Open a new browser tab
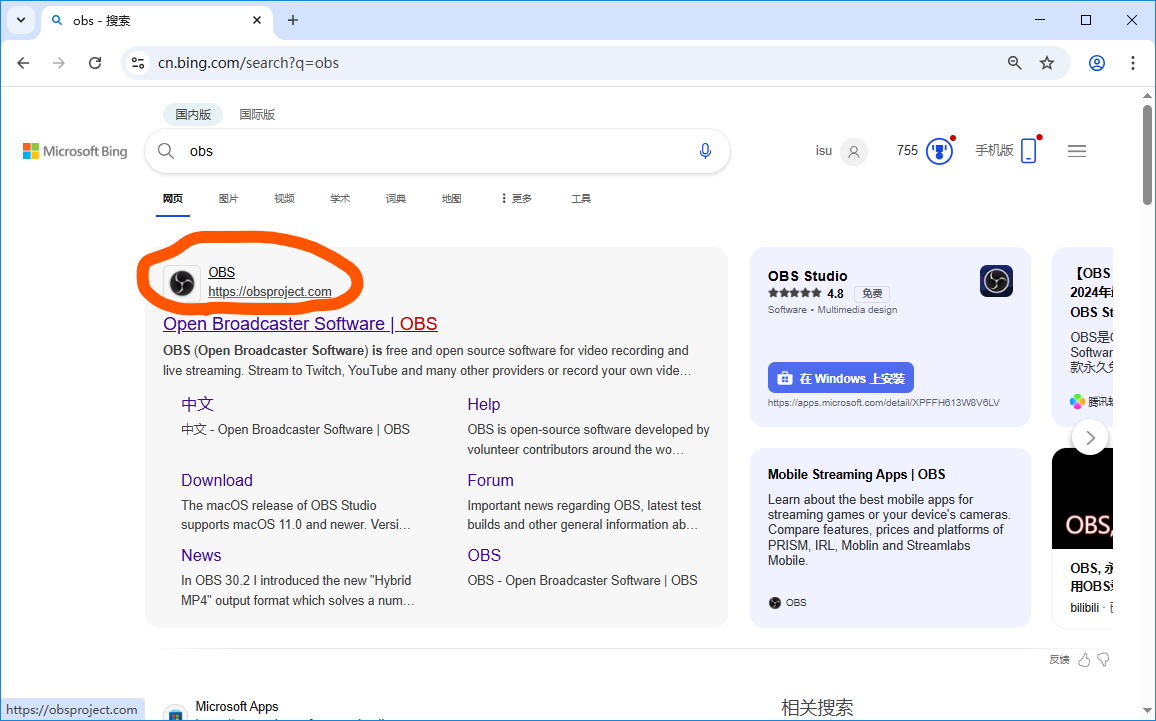The height and width of the screenshot is (721, 1156). click(293, 20)
